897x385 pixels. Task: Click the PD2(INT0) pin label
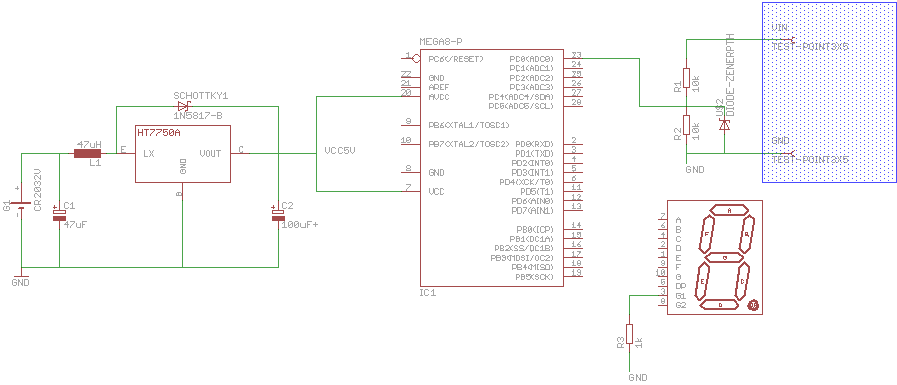(x=532, y=163)
